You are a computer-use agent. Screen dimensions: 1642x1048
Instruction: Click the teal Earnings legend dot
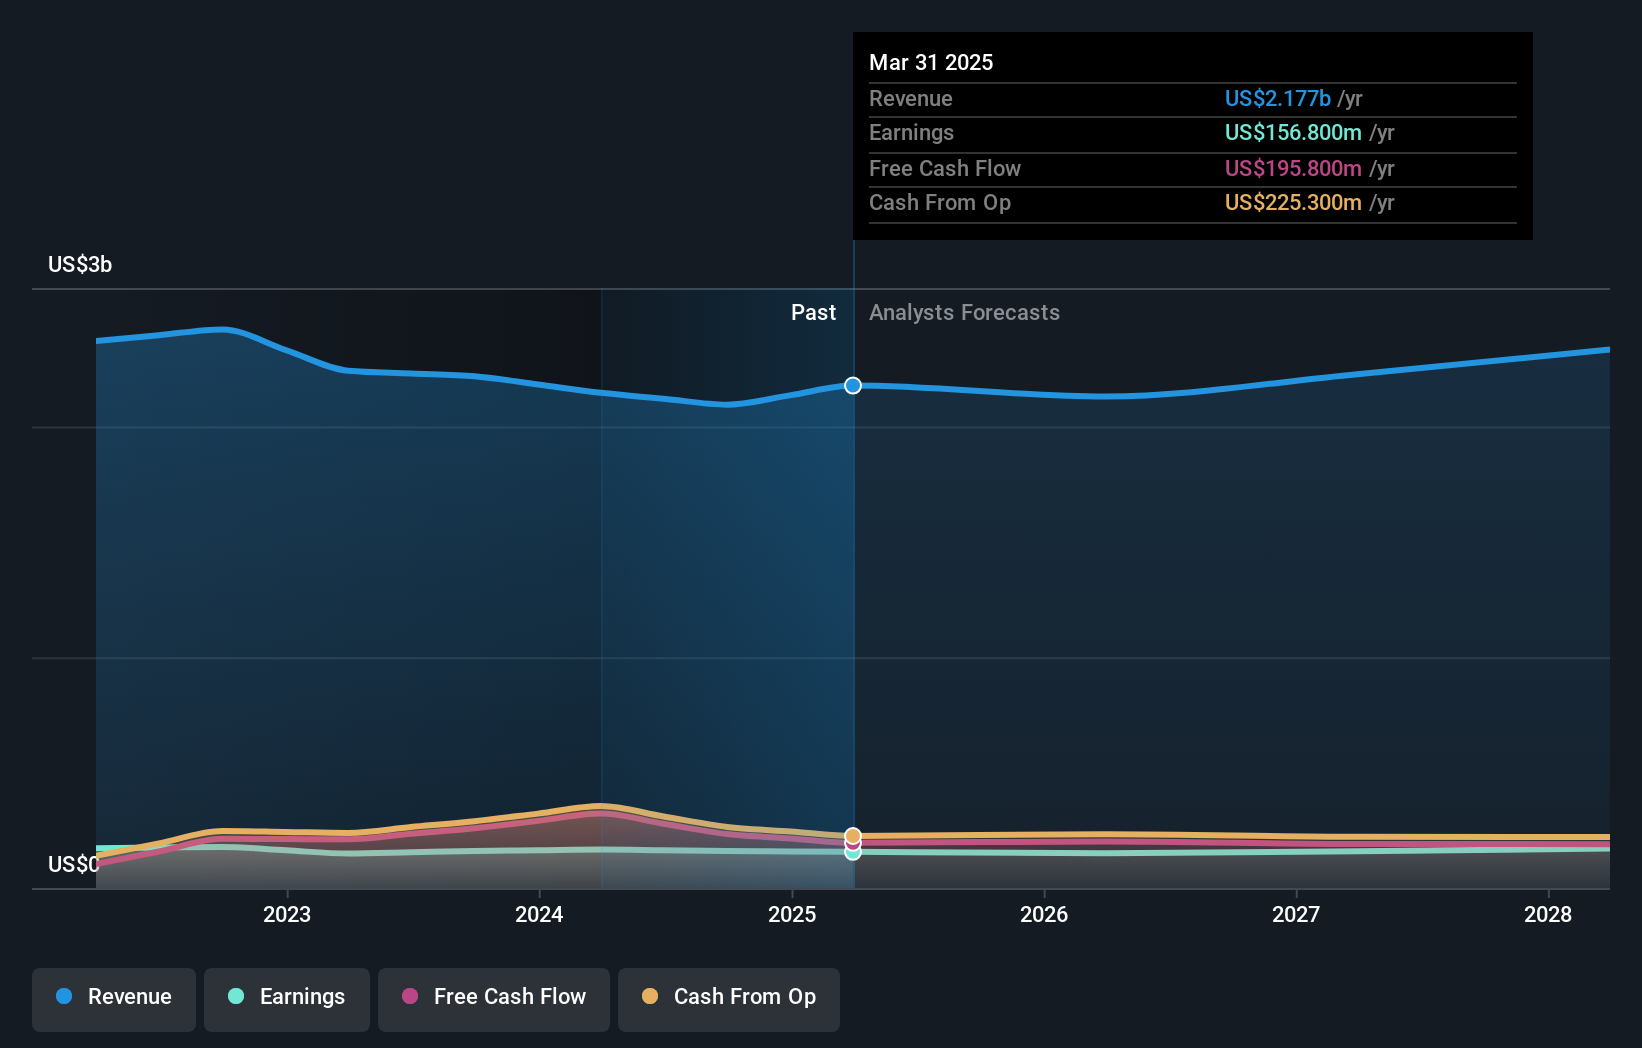236,996
